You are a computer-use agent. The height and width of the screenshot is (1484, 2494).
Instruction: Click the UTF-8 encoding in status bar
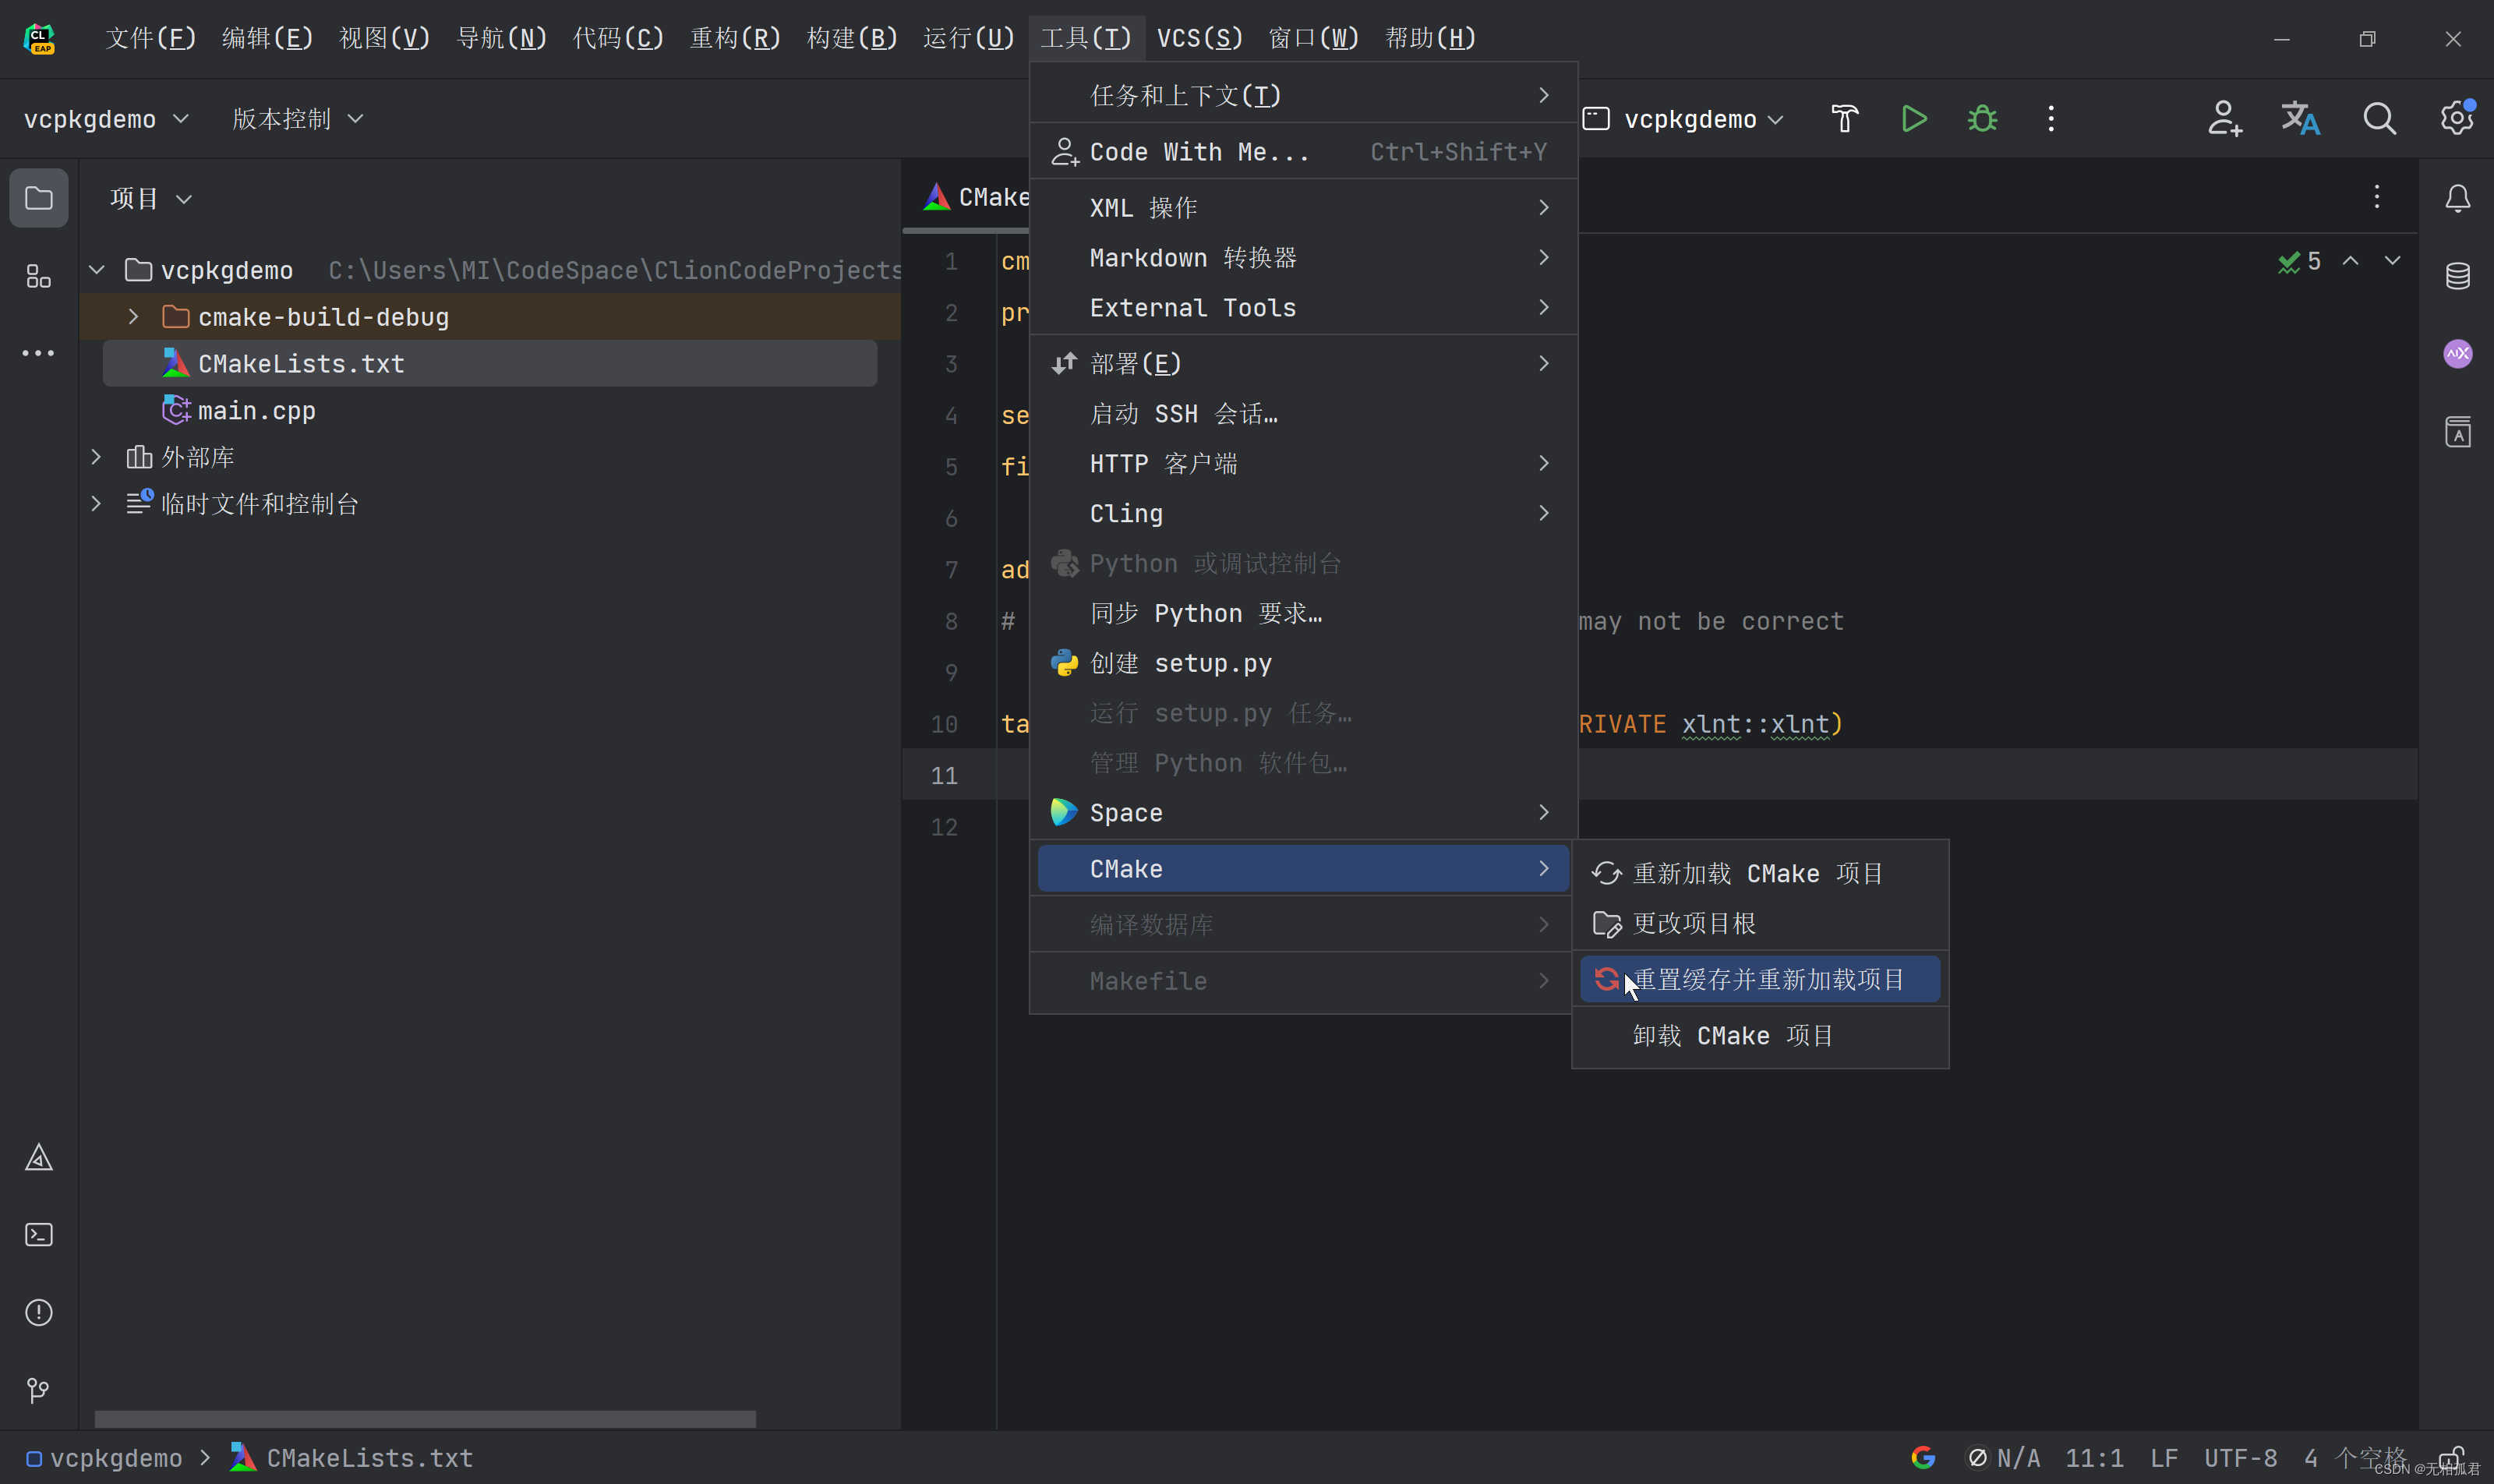(2240, 1458)
